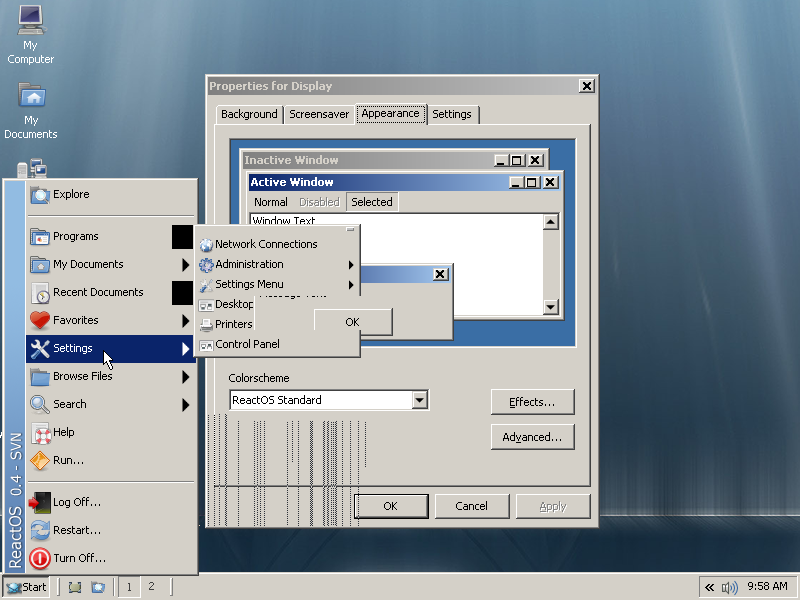The width and height of the screenshot is (800, 600).
Task: Click the Administration gear icon
Action: (x=206, y=265)
